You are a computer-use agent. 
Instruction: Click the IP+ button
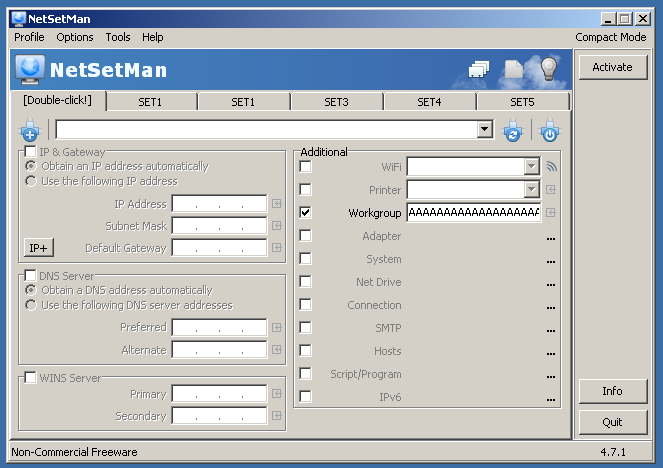coord(37,247)
